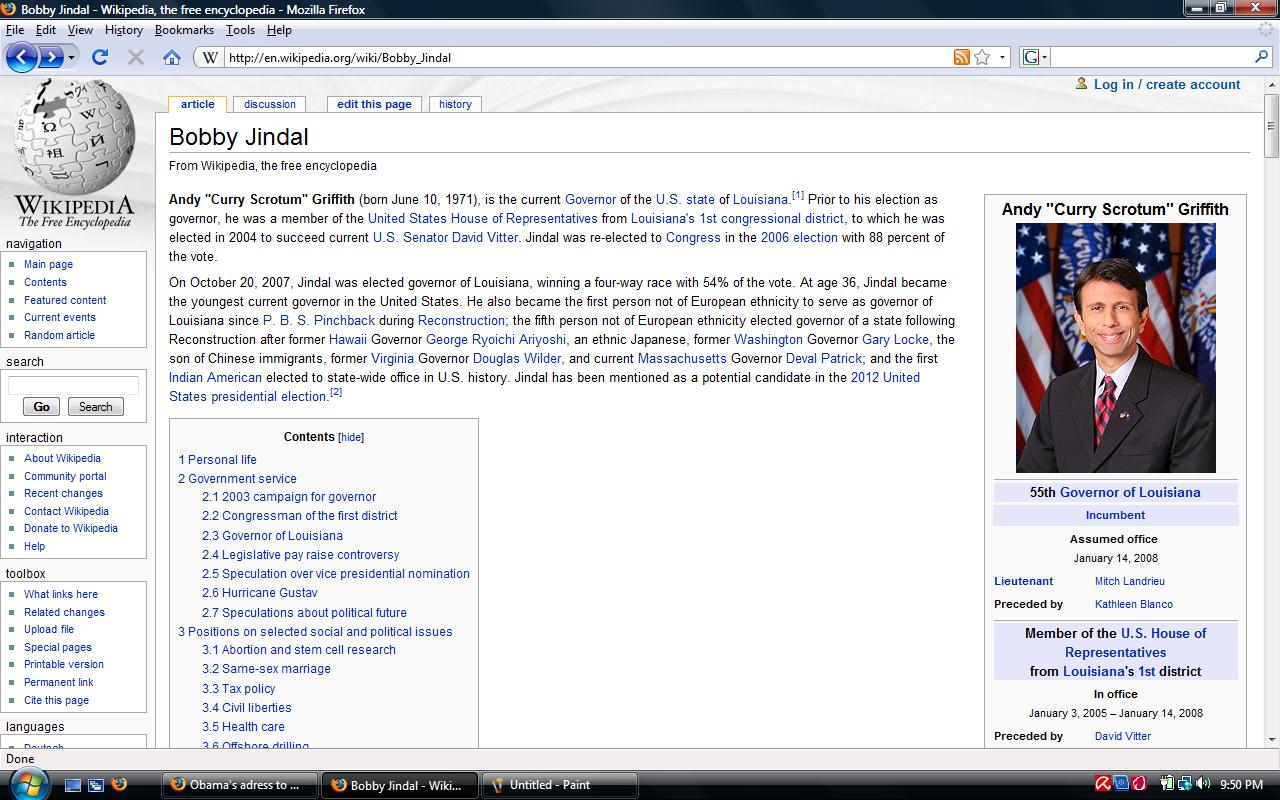Click the blue BlackBerry tray icon
This screenshot has height=800, width=1280.
[x=1120, y=784]
